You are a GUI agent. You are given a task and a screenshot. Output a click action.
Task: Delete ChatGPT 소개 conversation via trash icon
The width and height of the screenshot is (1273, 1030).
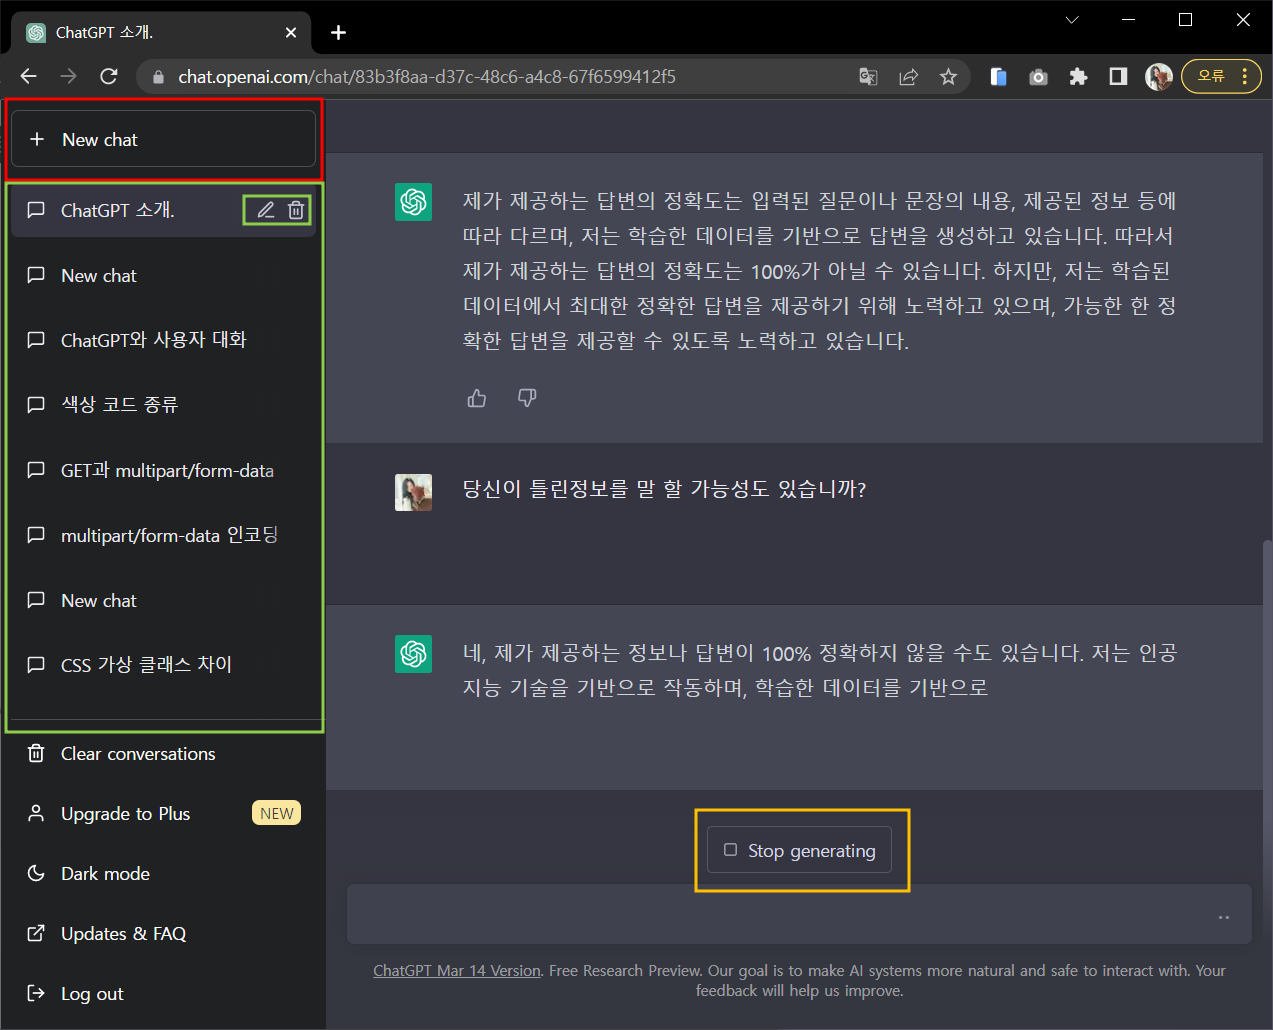point(296,210)
